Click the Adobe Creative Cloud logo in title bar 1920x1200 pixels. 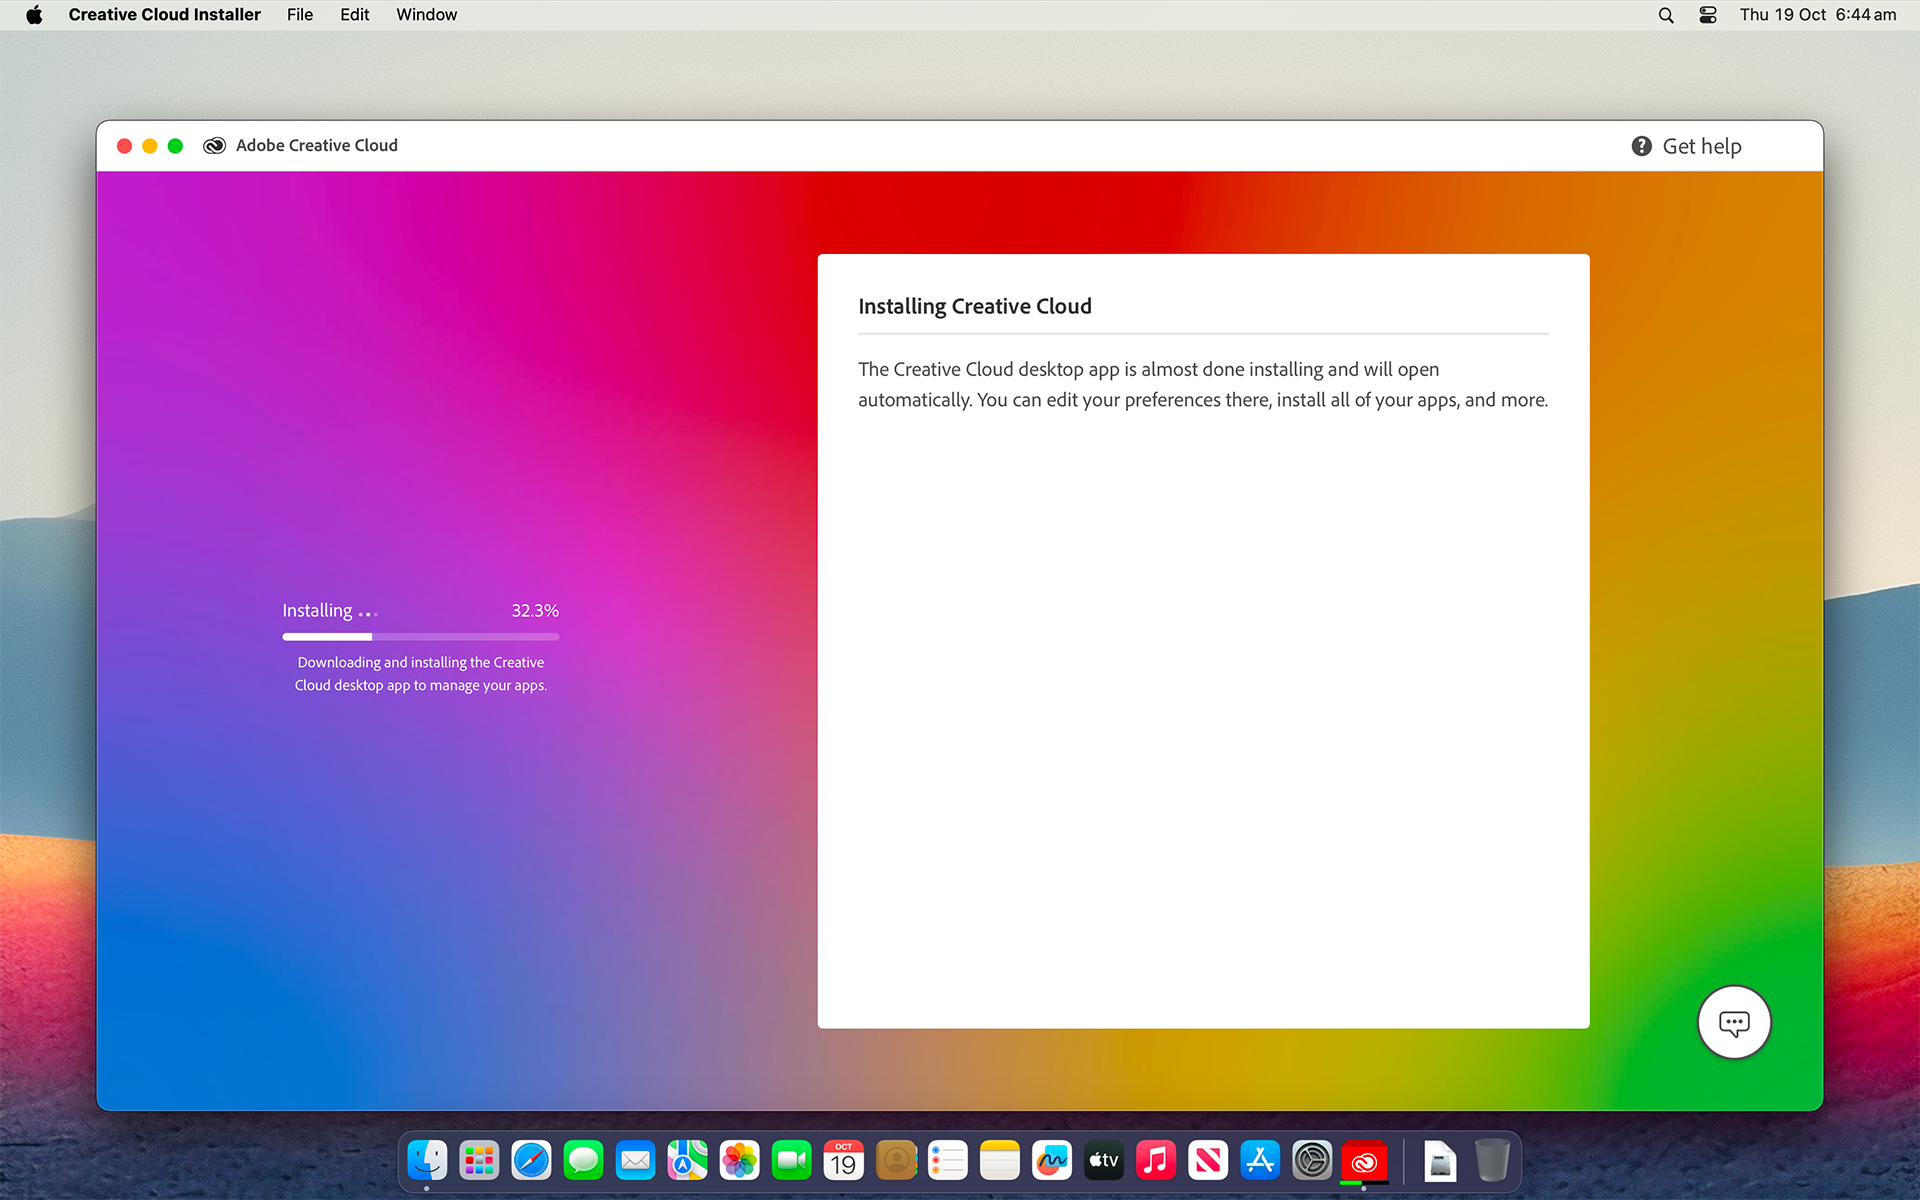[x=214, y=146]
